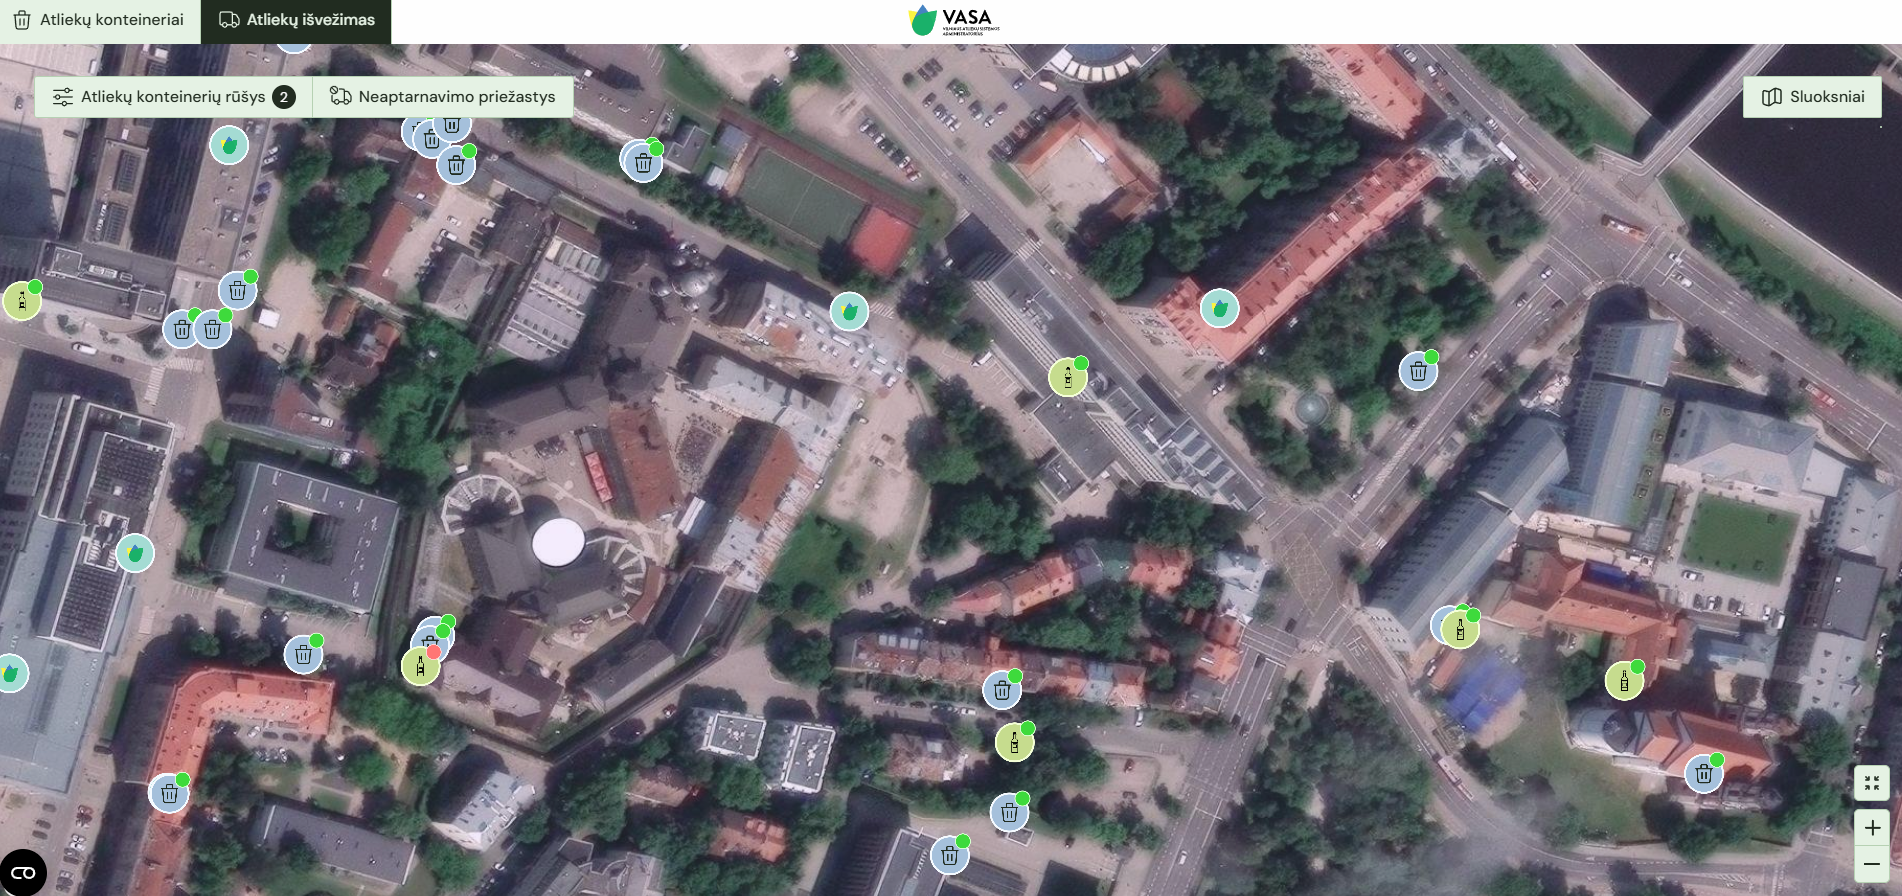Zoom out with the minus button
1902x896 pixels.
click(x=1872, y=864)
